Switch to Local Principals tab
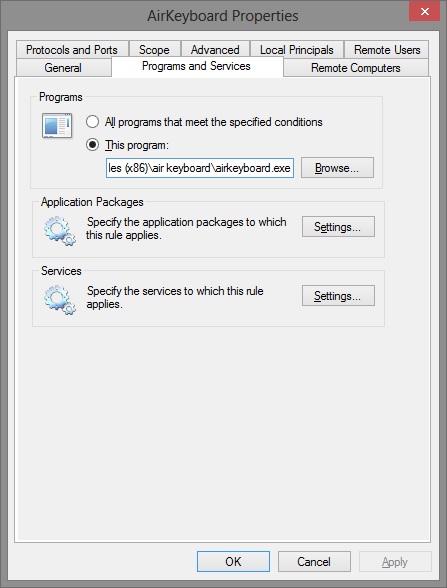 (x=297, y=50)
